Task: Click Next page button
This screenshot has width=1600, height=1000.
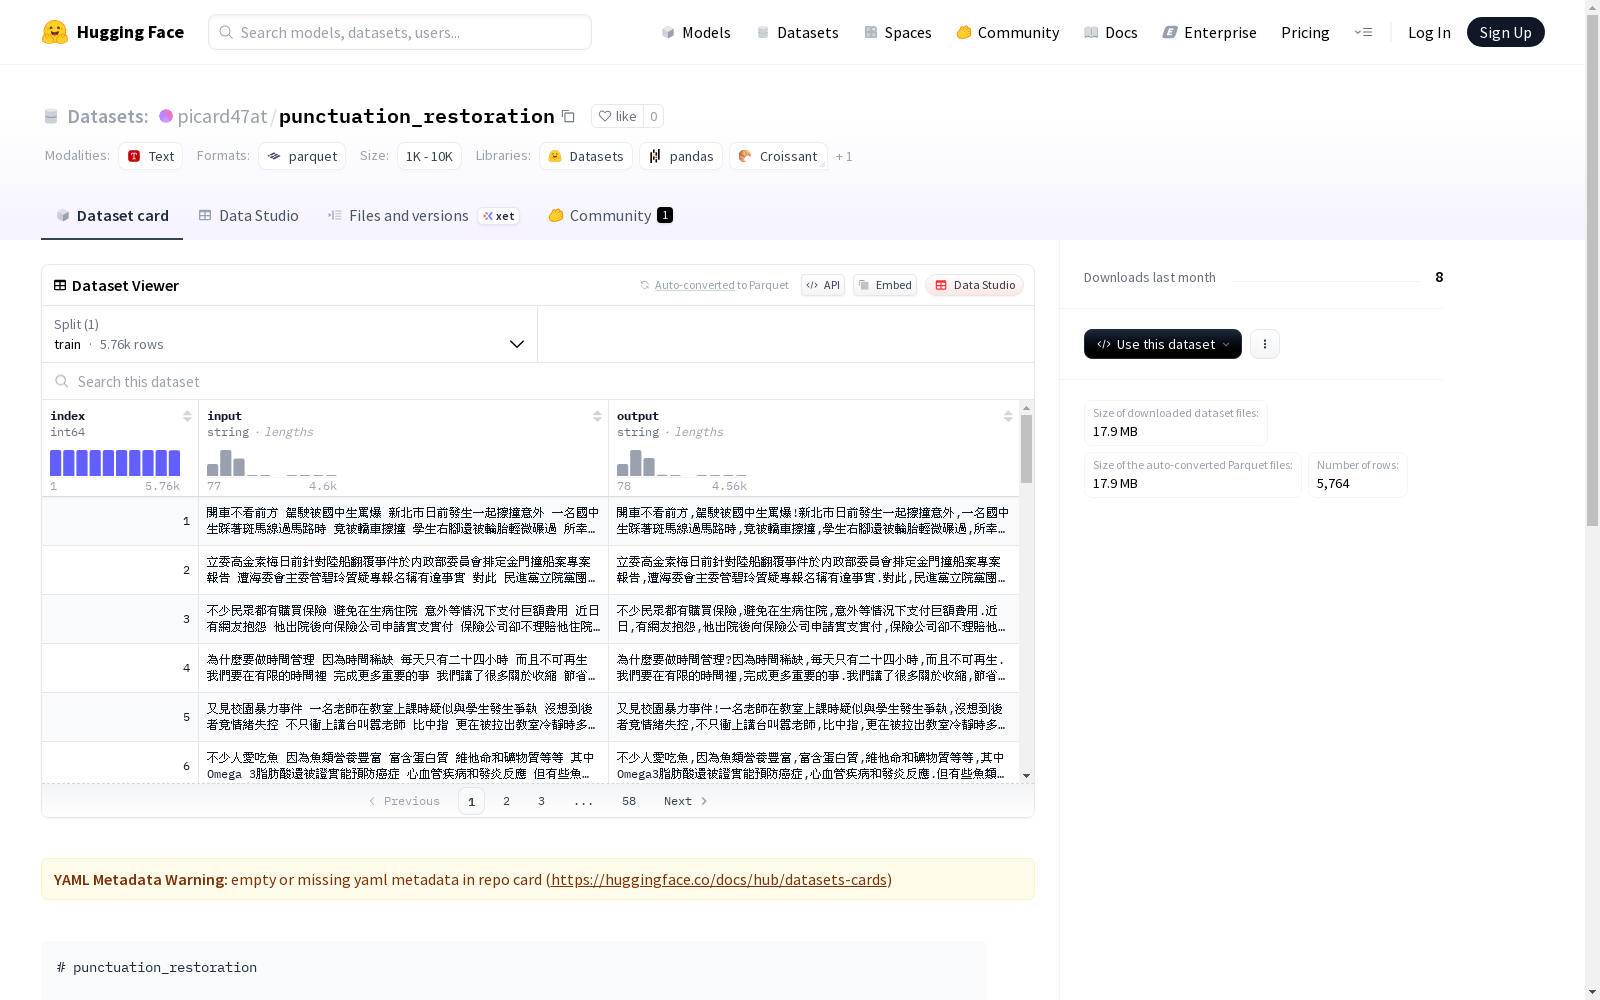Action: click(686, 801)
